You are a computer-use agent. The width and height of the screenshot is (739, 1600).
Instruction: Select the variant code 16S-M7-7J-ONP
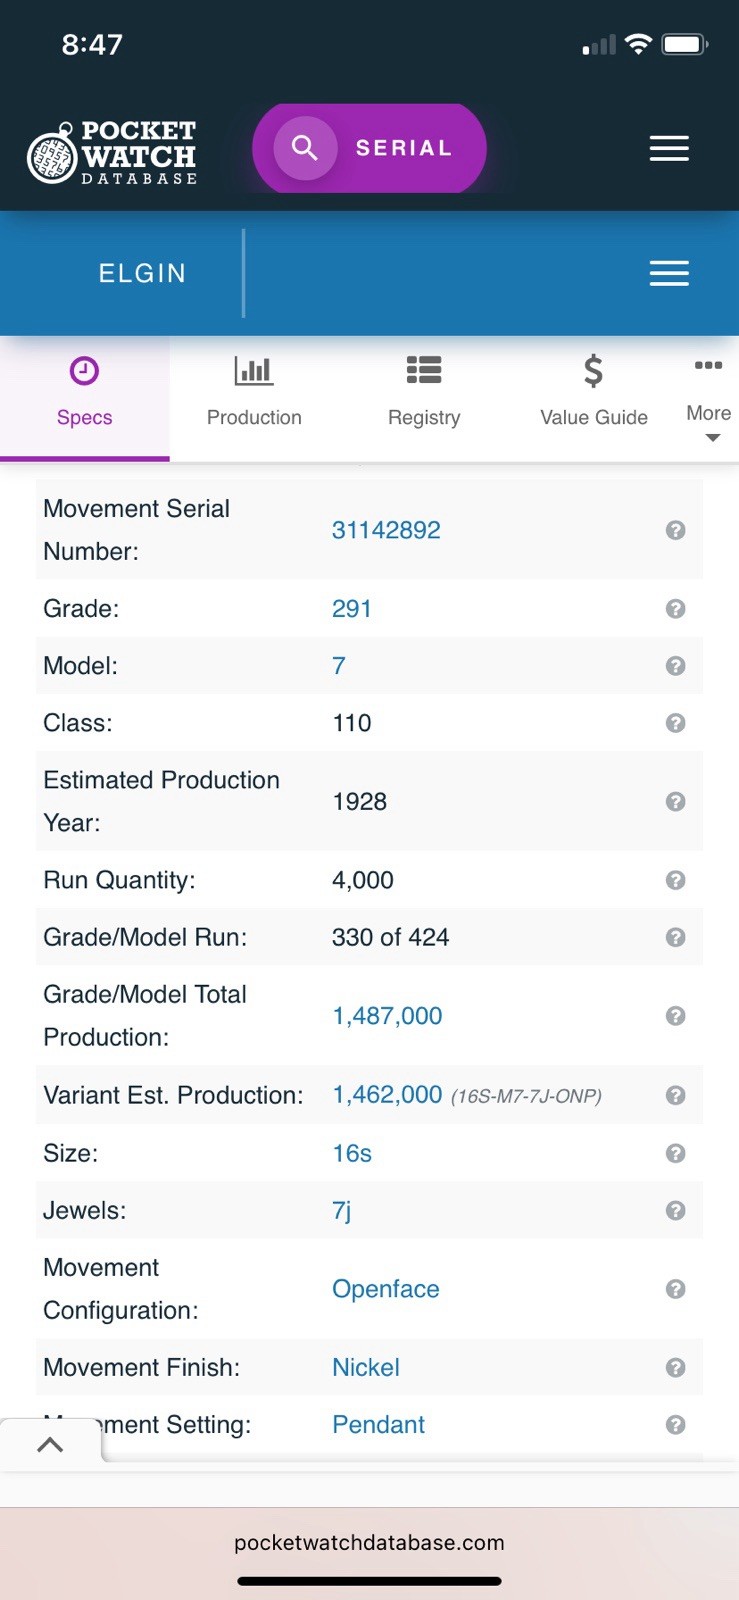click(526, 1096)
